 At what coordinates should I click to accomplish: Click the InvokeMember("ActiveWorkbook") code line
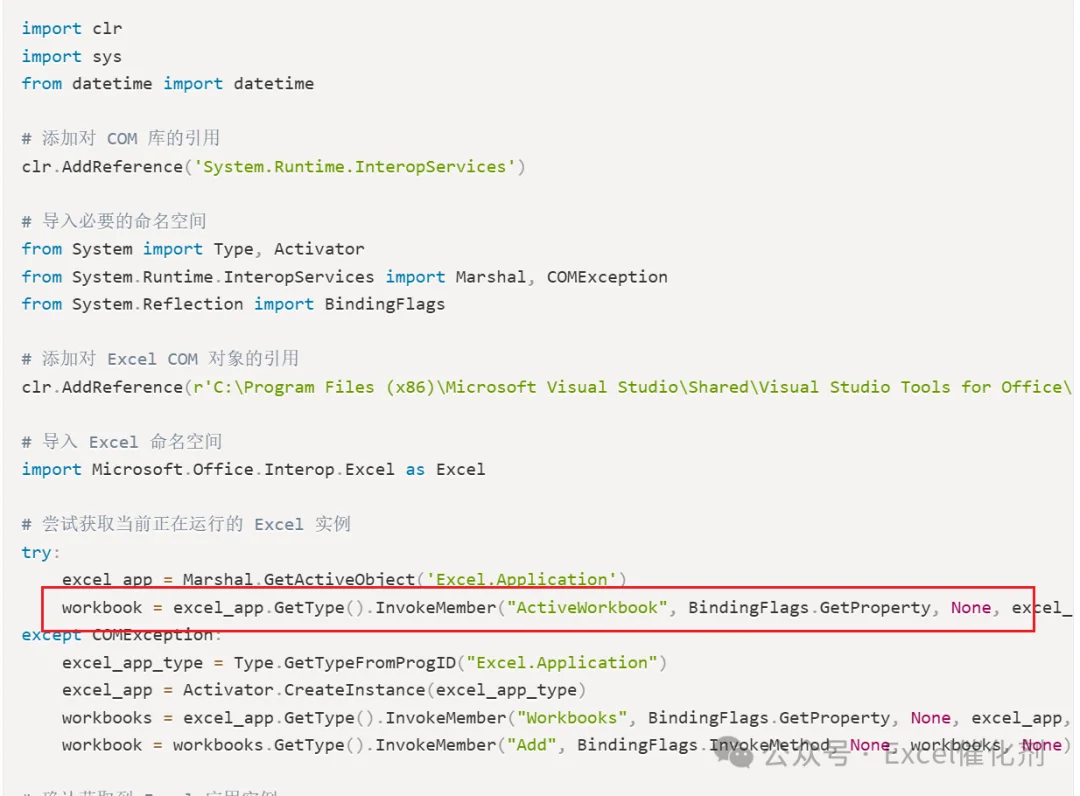click(x=567, y=607)
